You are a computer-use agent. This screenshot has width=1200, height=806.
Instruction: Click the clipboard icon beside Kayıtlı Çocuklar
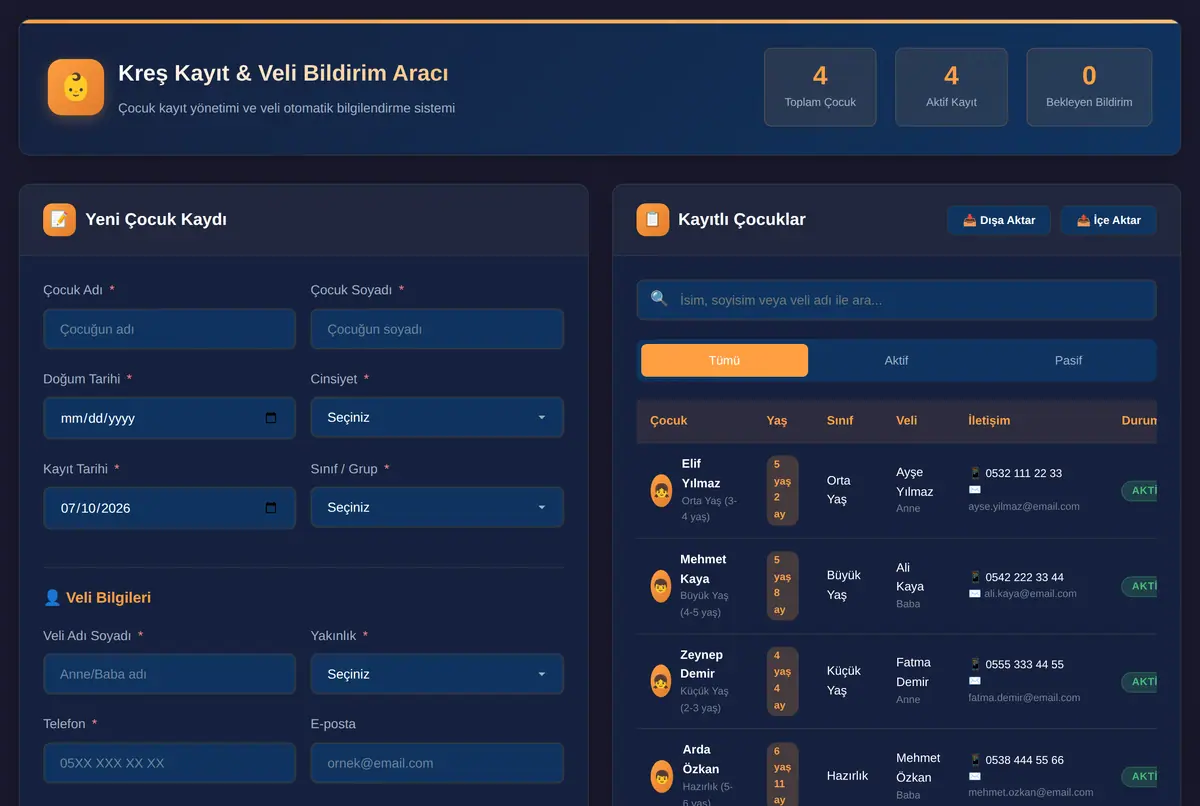pyautogui.click(x=652, y=220)
